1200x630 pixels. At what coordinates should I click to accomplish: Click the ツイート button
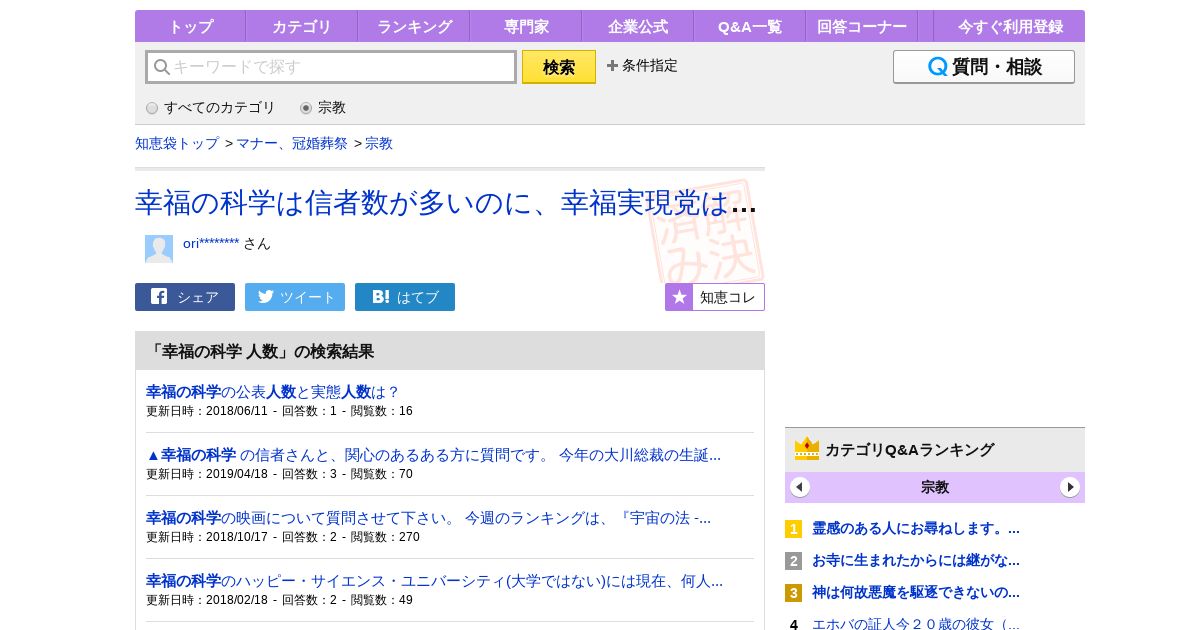pyautogui.click(x=295, y=297)
